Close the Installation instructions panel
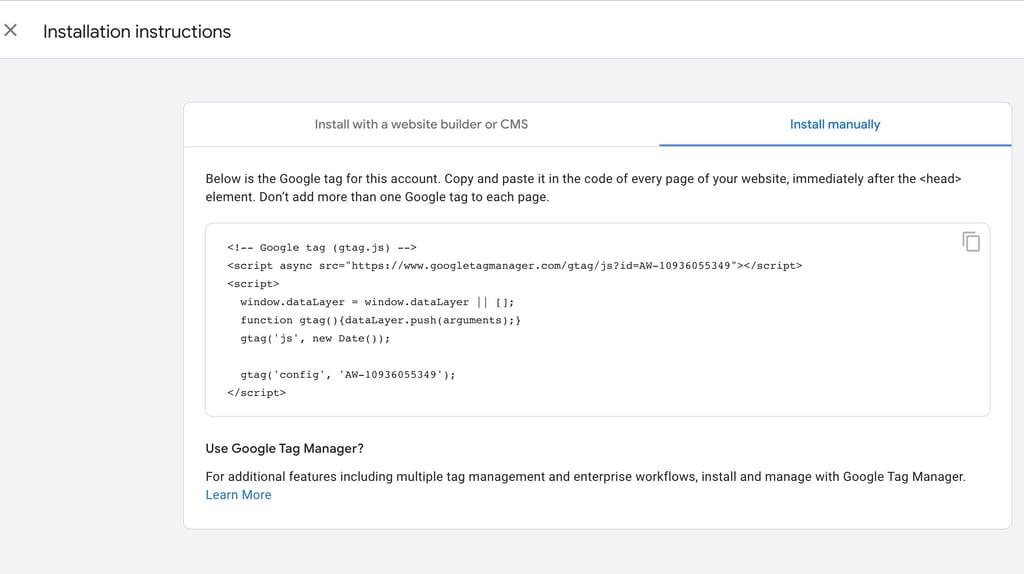Image resolution: width=1024 pixels, height=574 pixels. tap(11, 31)
